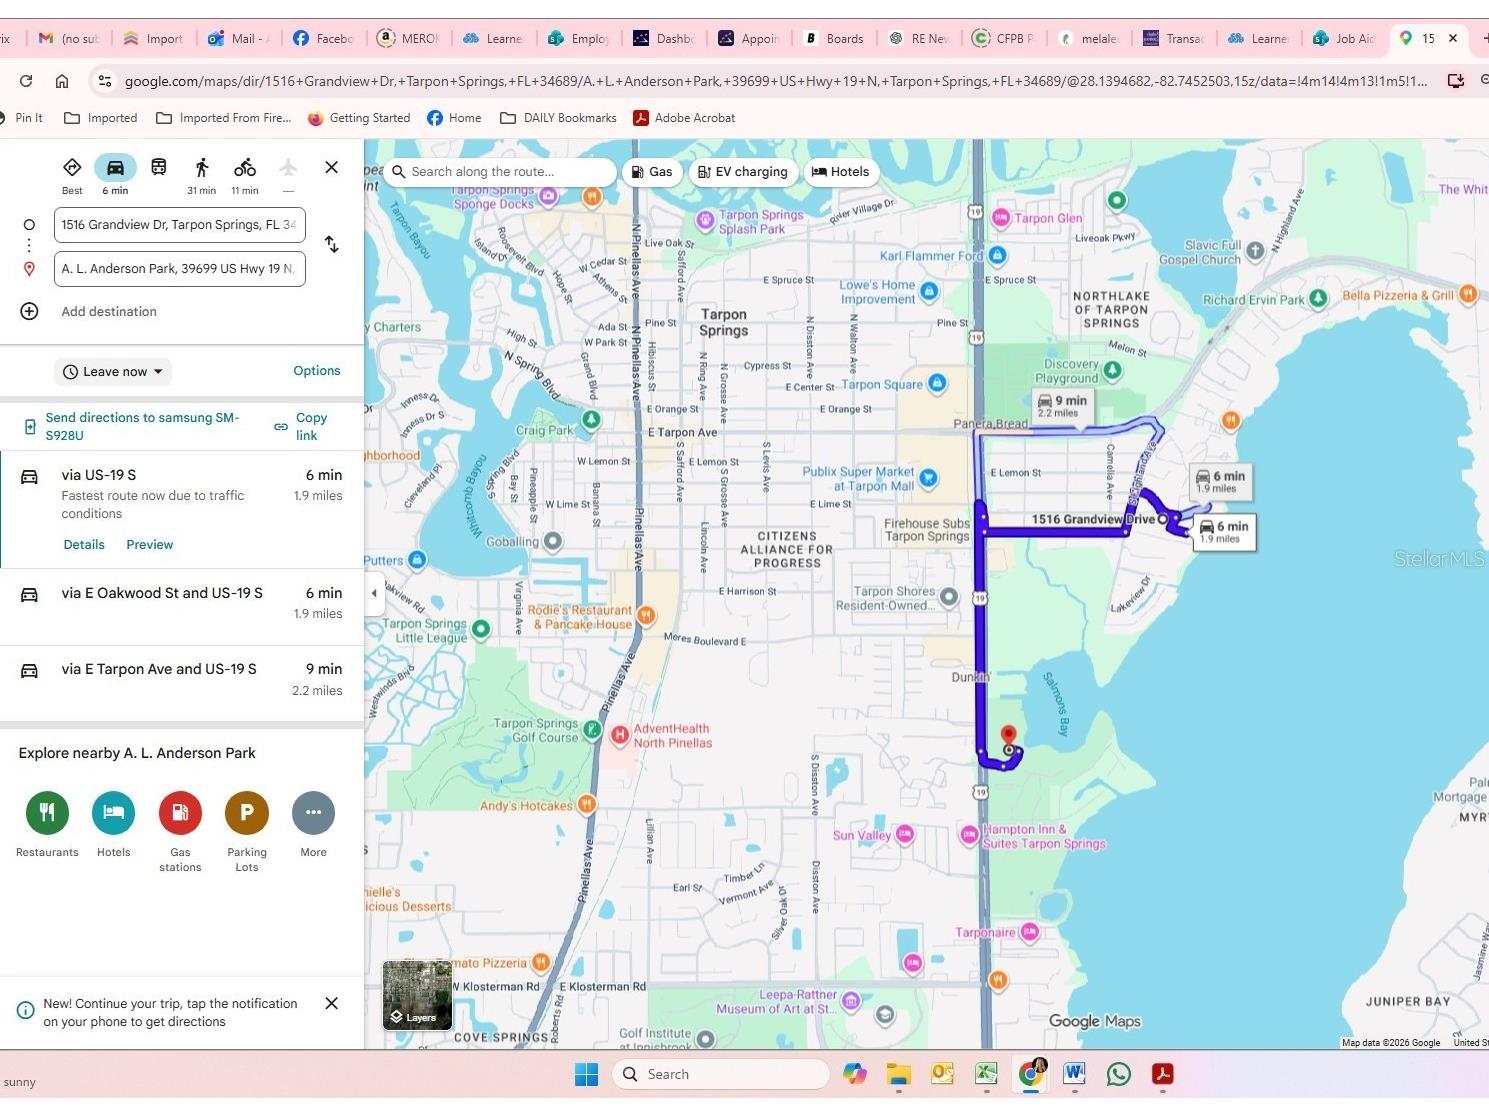Viewport: 1489px width, 1116px height.
Task: Open route Options
Action: (x=317, y=371)
